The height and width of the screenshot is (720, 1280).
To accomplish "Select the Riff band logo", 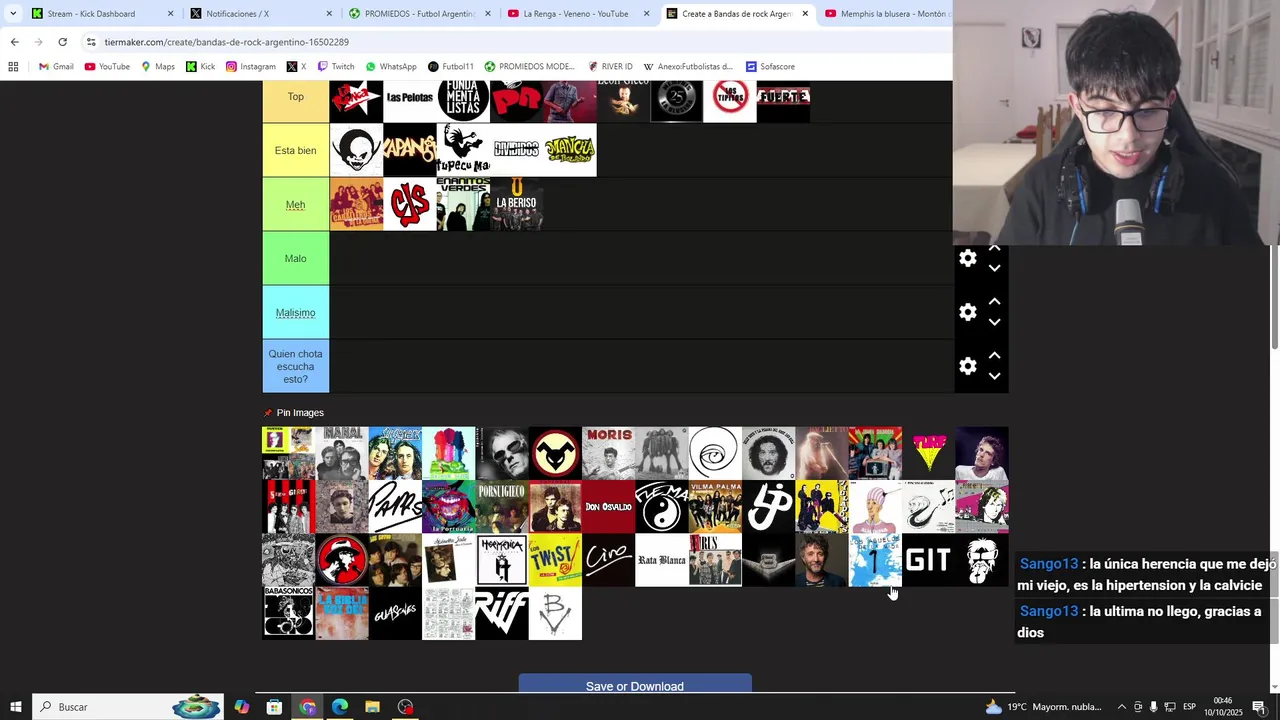I will pyautogui.click(x=502, y=613).
